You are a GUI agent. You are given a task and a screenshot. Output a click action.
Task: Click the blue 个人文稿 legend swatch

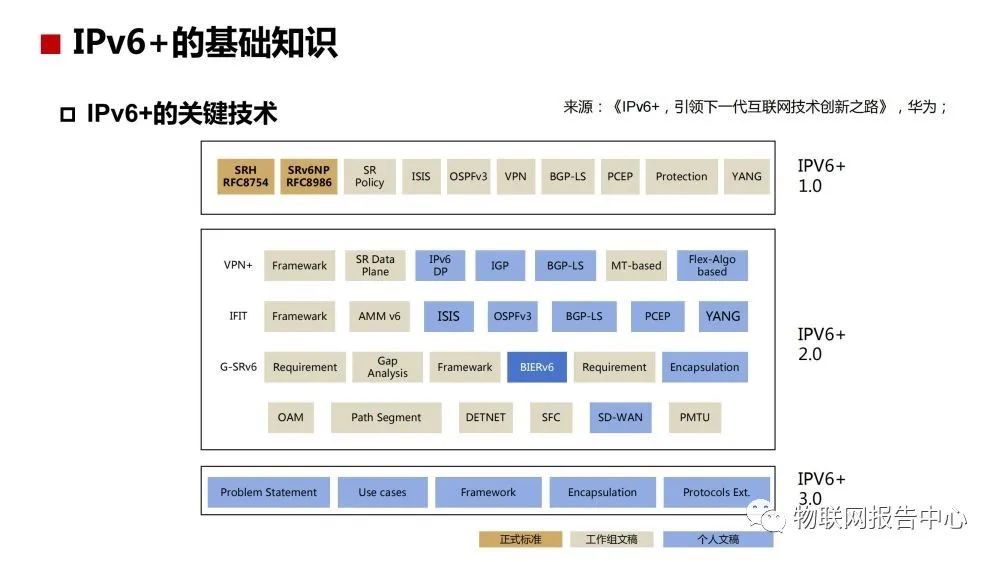718,540
